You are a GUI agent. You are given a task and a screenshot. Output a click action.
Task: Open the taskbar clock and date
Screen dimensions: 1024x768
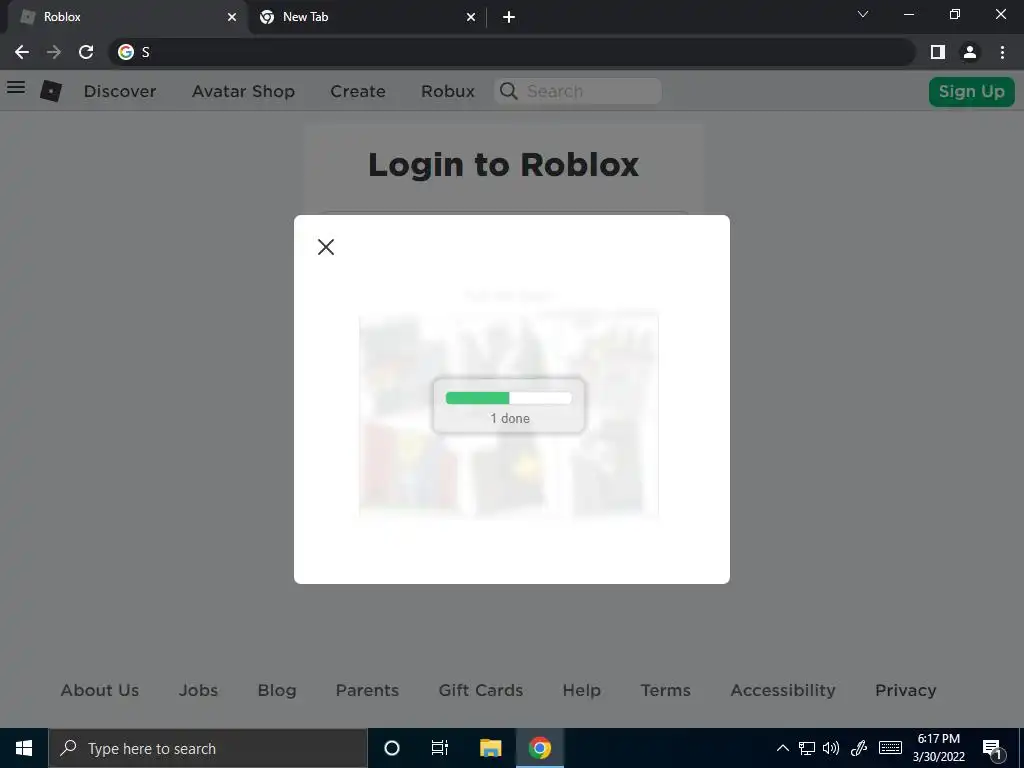click(938, 748)
